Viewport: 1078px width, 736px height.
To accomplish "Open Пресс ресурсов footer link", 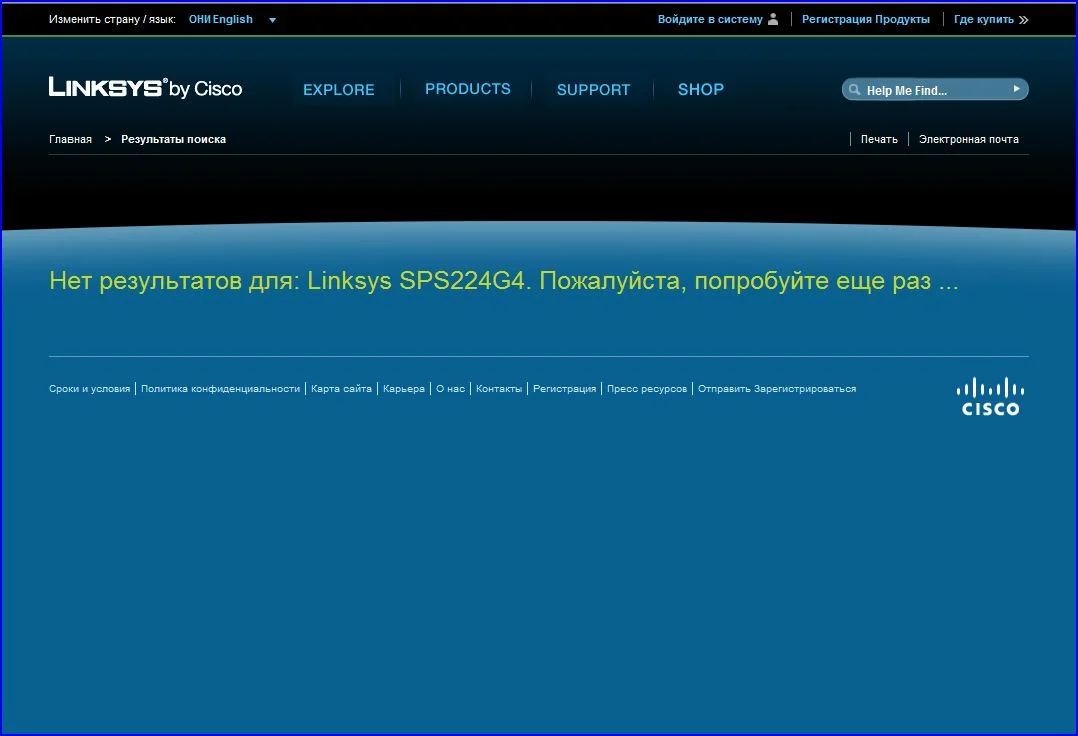I will (x=647, y=388).
